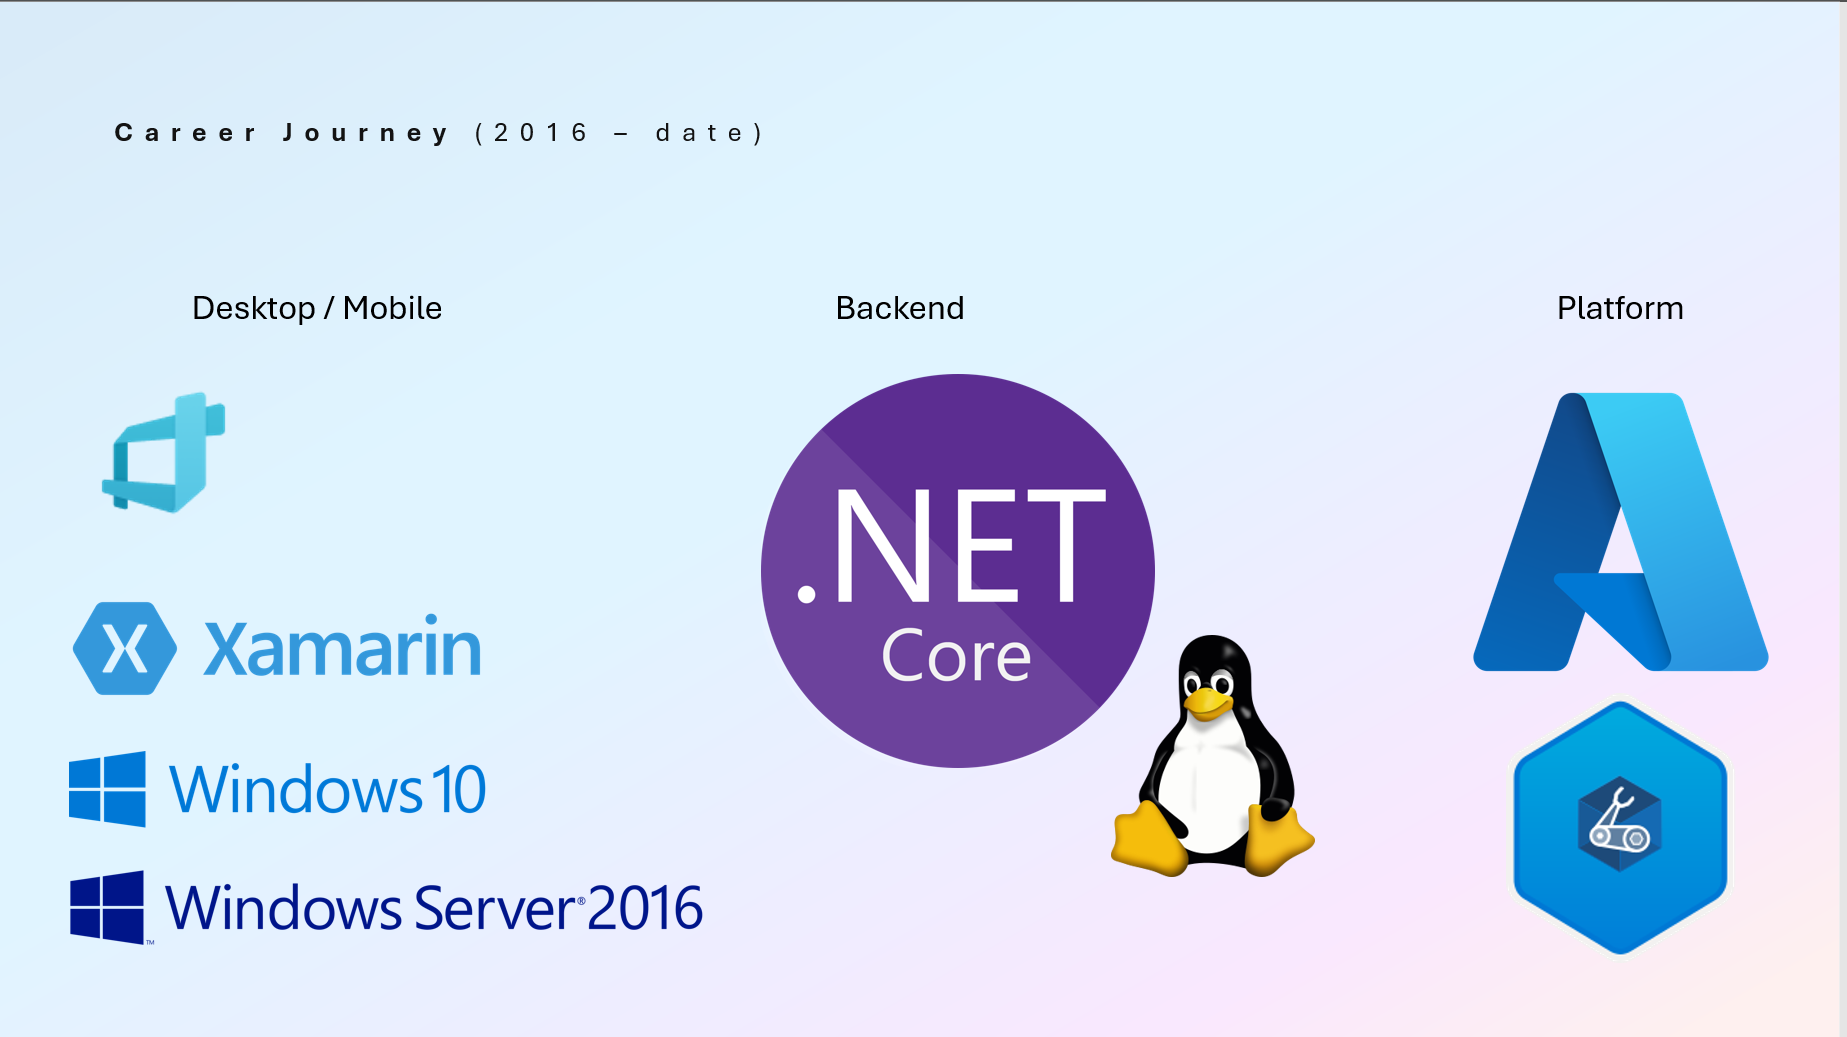
Task: Click the penguin's yellow beak
Action: pyautogui.click(x=1207, y=702)
